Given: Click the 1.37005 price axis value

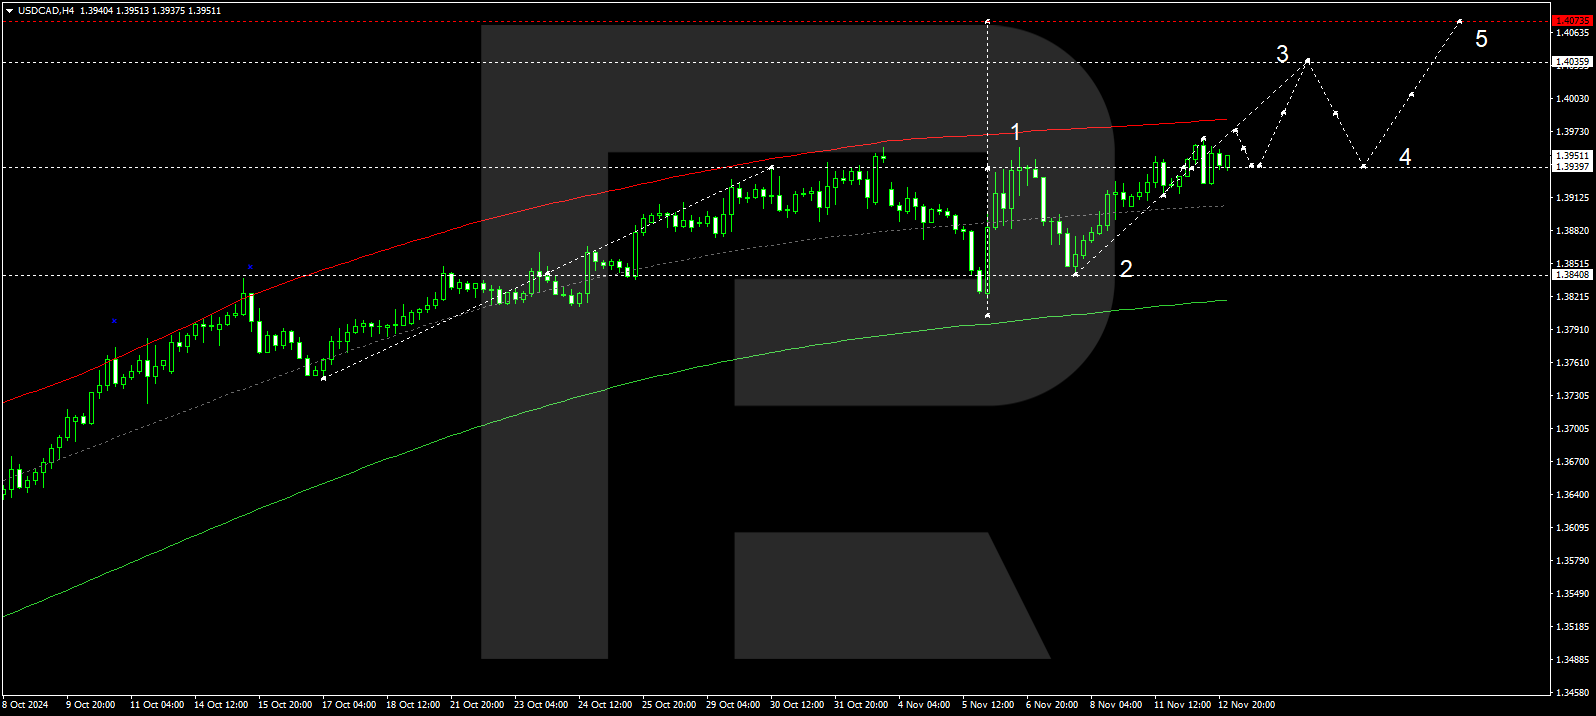Looking at the screenshot, I should [1573, 428].
